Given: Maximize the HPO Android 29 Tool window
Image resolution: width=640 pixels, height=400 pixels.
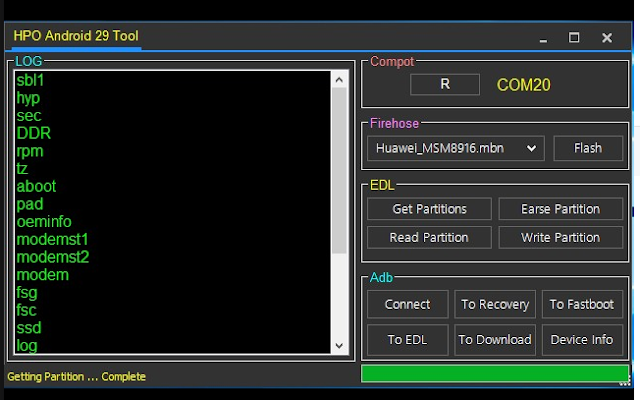Looking at the screenshot, I should click(x=574, y=38).
